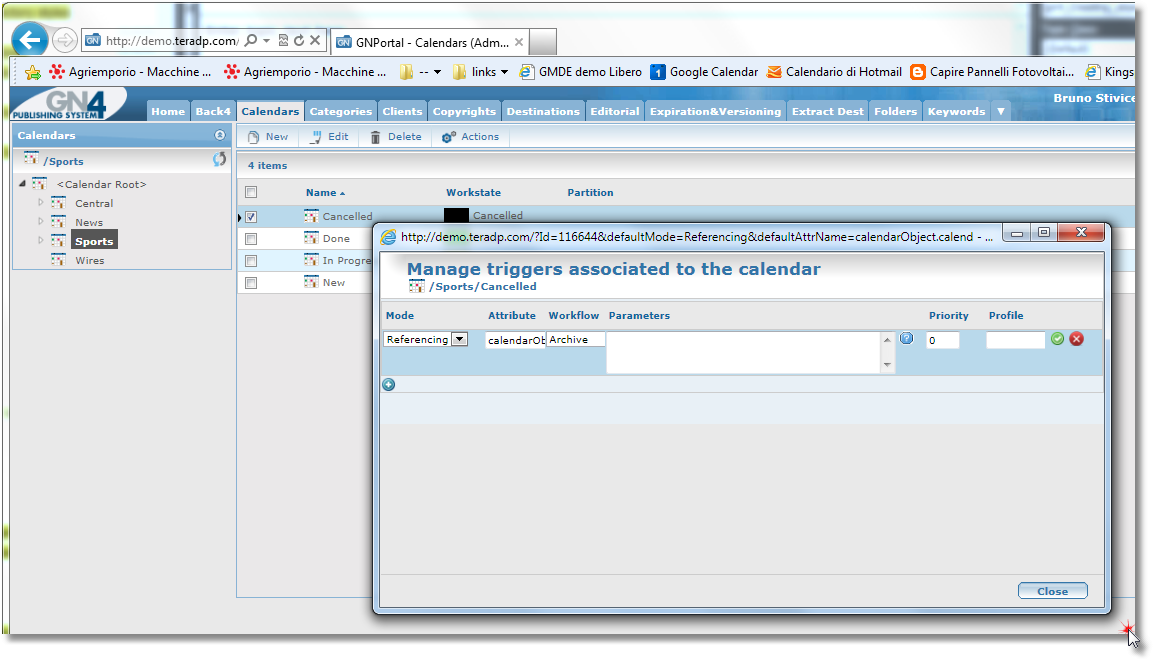The image size is (1158, 662).
Task: Click the Workflow field showing Archive
Action: point(575,339)
